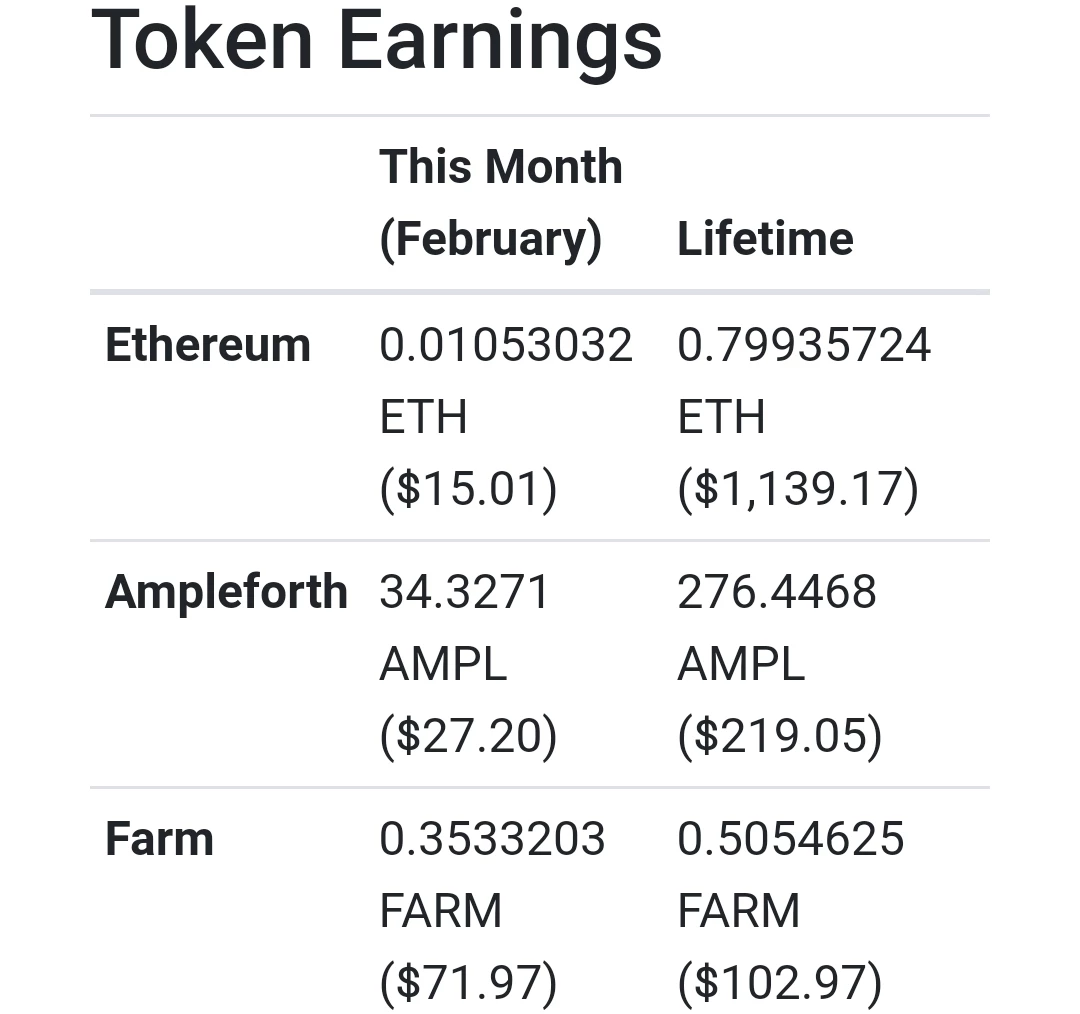Viewport: 1080px width, 1014px height.
Task: Click the FARM ticker in the Lifetime column
Action: point(738,911)
